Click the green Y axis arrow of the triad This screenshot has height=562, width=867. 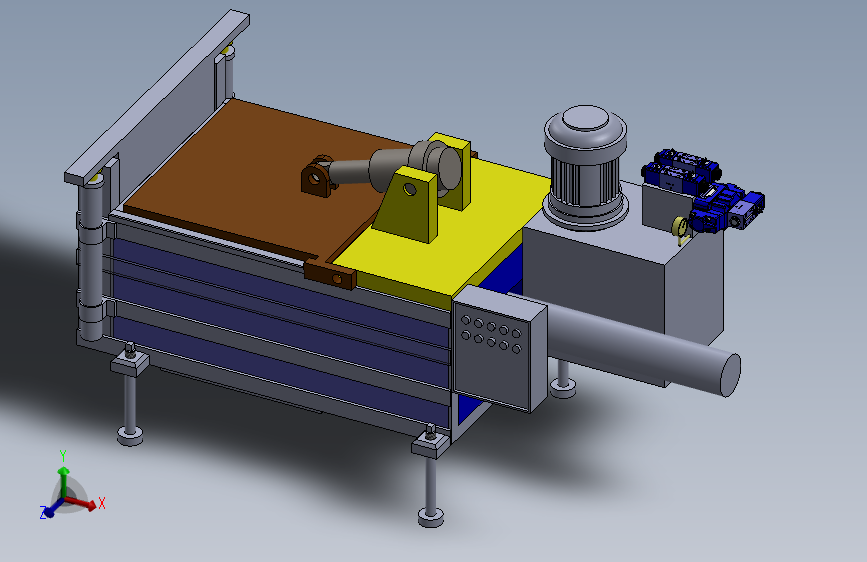coord(64,480)
